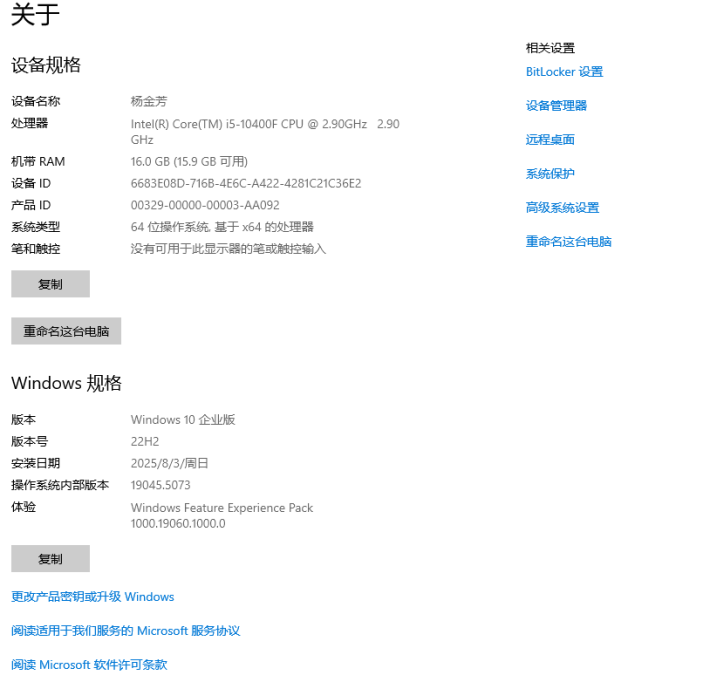The height and width of the screenshot is (682, 710).
Task: Open BitLocker 设置 link
Action: coord(564,72)
